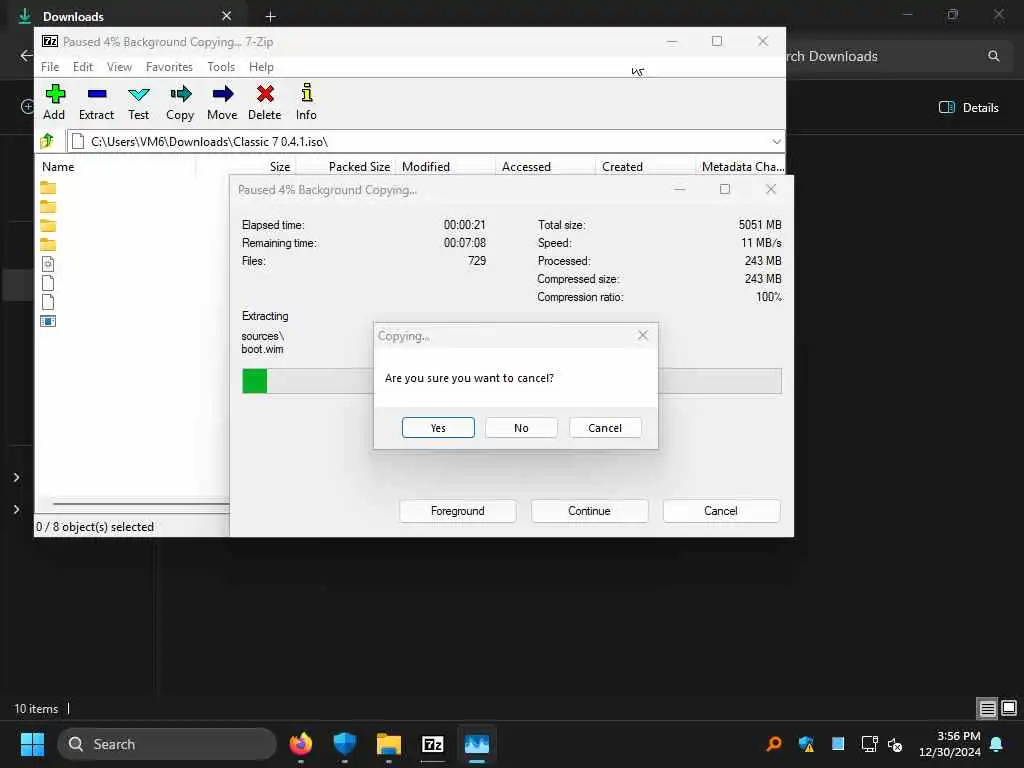Go up one folder level icon

click(x=47, y=141)
